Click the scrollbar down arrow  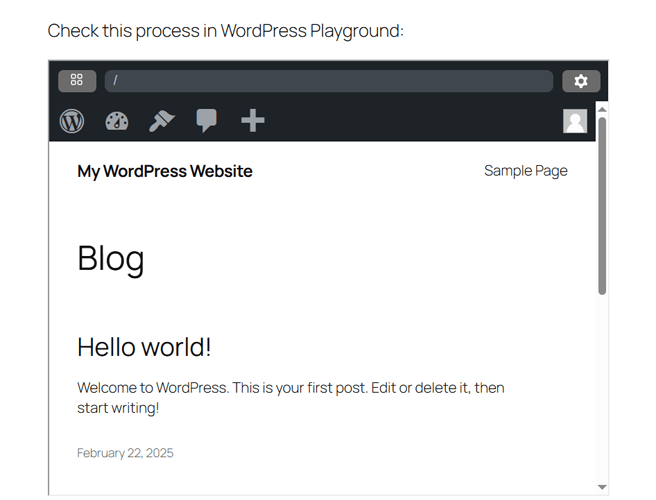click(602, 487)
